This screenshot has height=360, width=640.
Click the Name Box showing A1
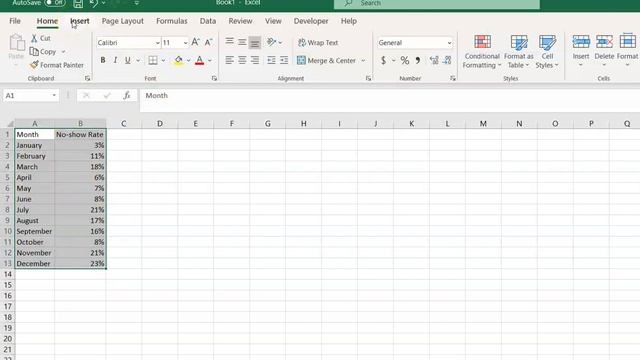(x=31, y=96)
